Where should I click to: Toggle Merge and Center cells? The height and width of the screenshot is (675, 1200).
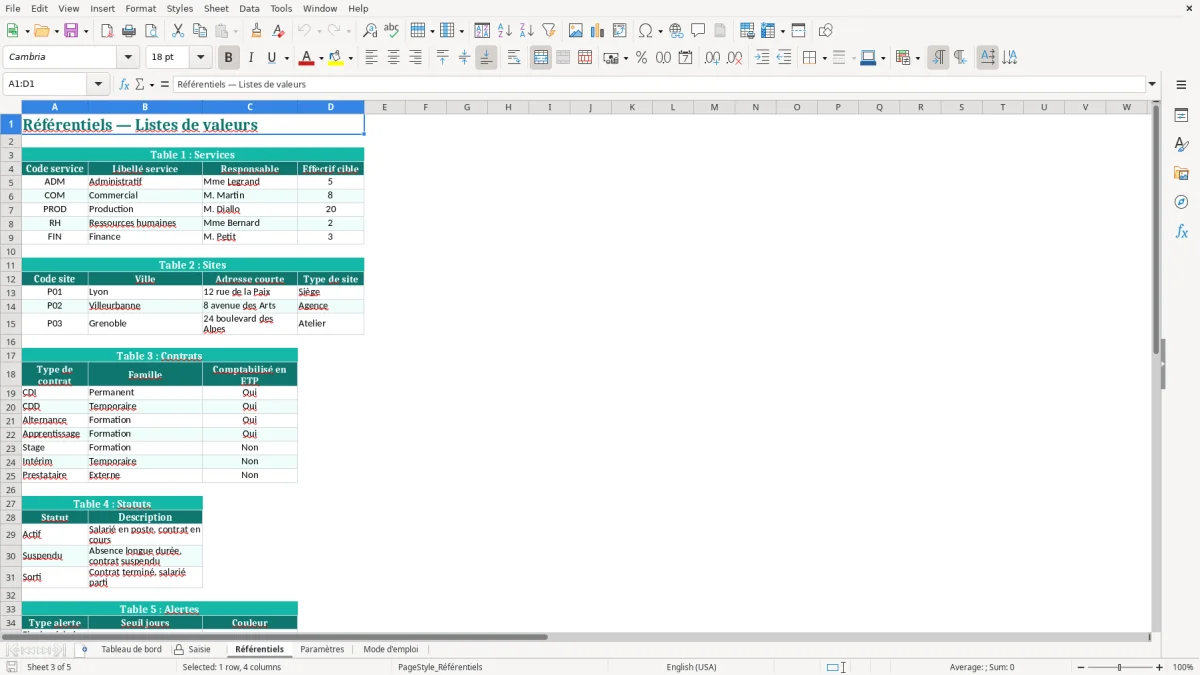[541, 58]
